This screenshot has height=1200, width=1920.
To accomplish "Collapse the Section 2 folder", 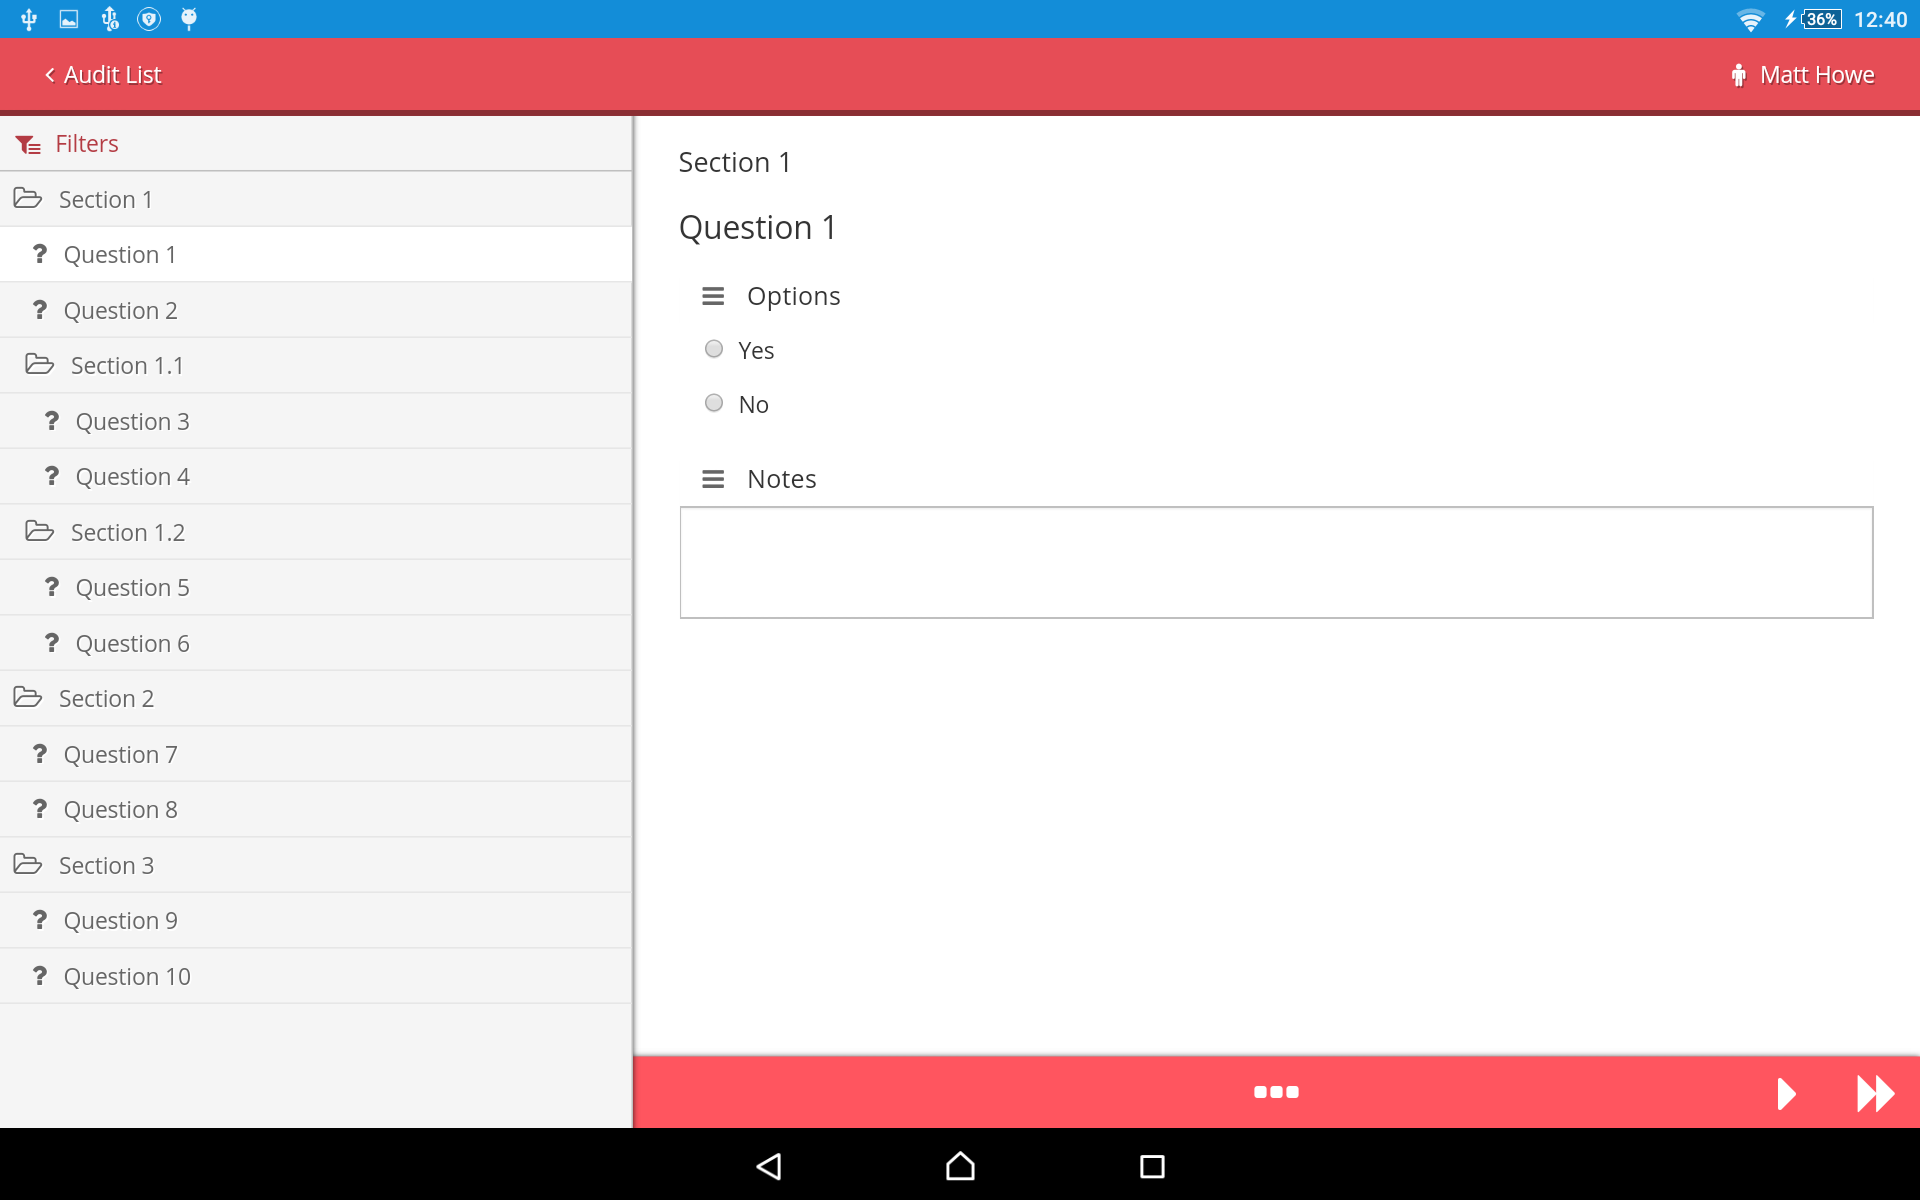I will click(316, 699).
